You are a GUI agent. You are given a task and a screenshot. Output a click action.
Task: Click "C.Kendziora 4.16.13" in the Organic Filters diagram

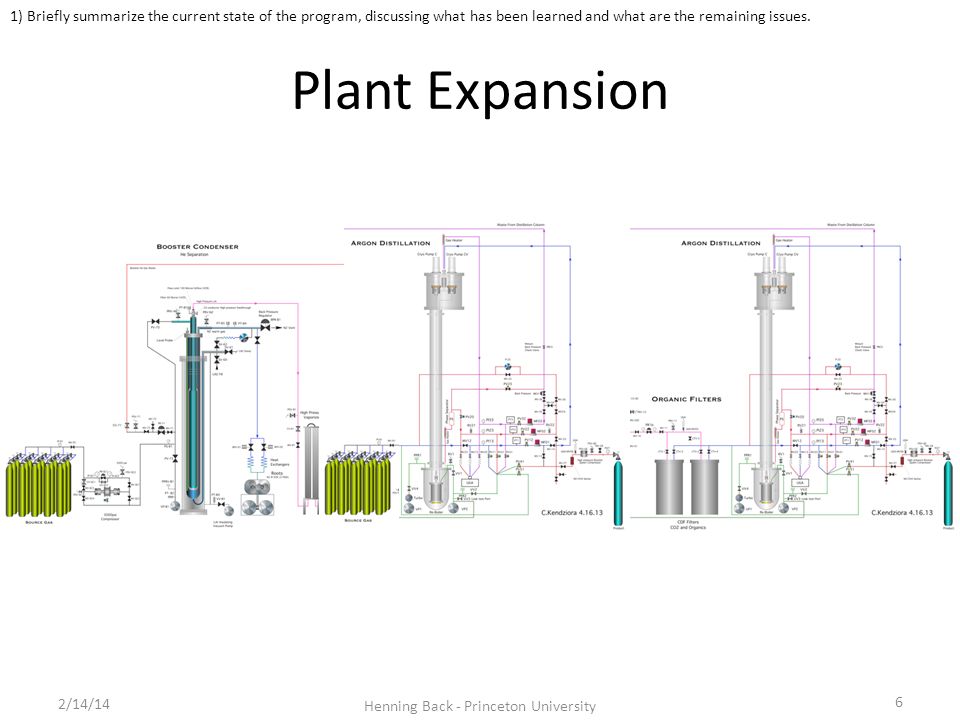pyautogui.click(x=902, y=512)
